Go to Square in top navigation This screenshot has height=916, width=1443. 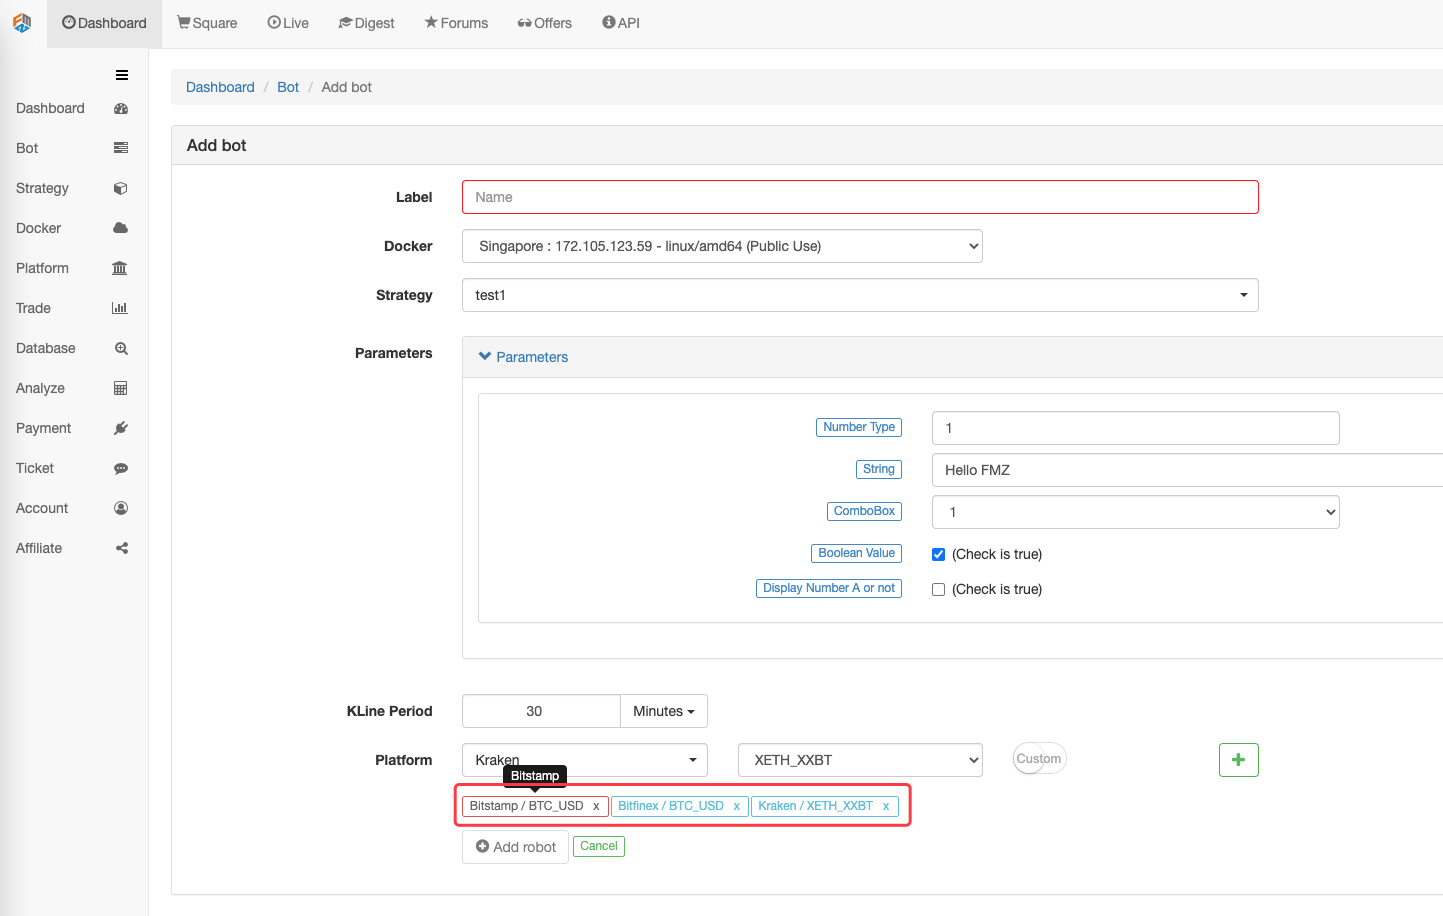coord(207,23)
